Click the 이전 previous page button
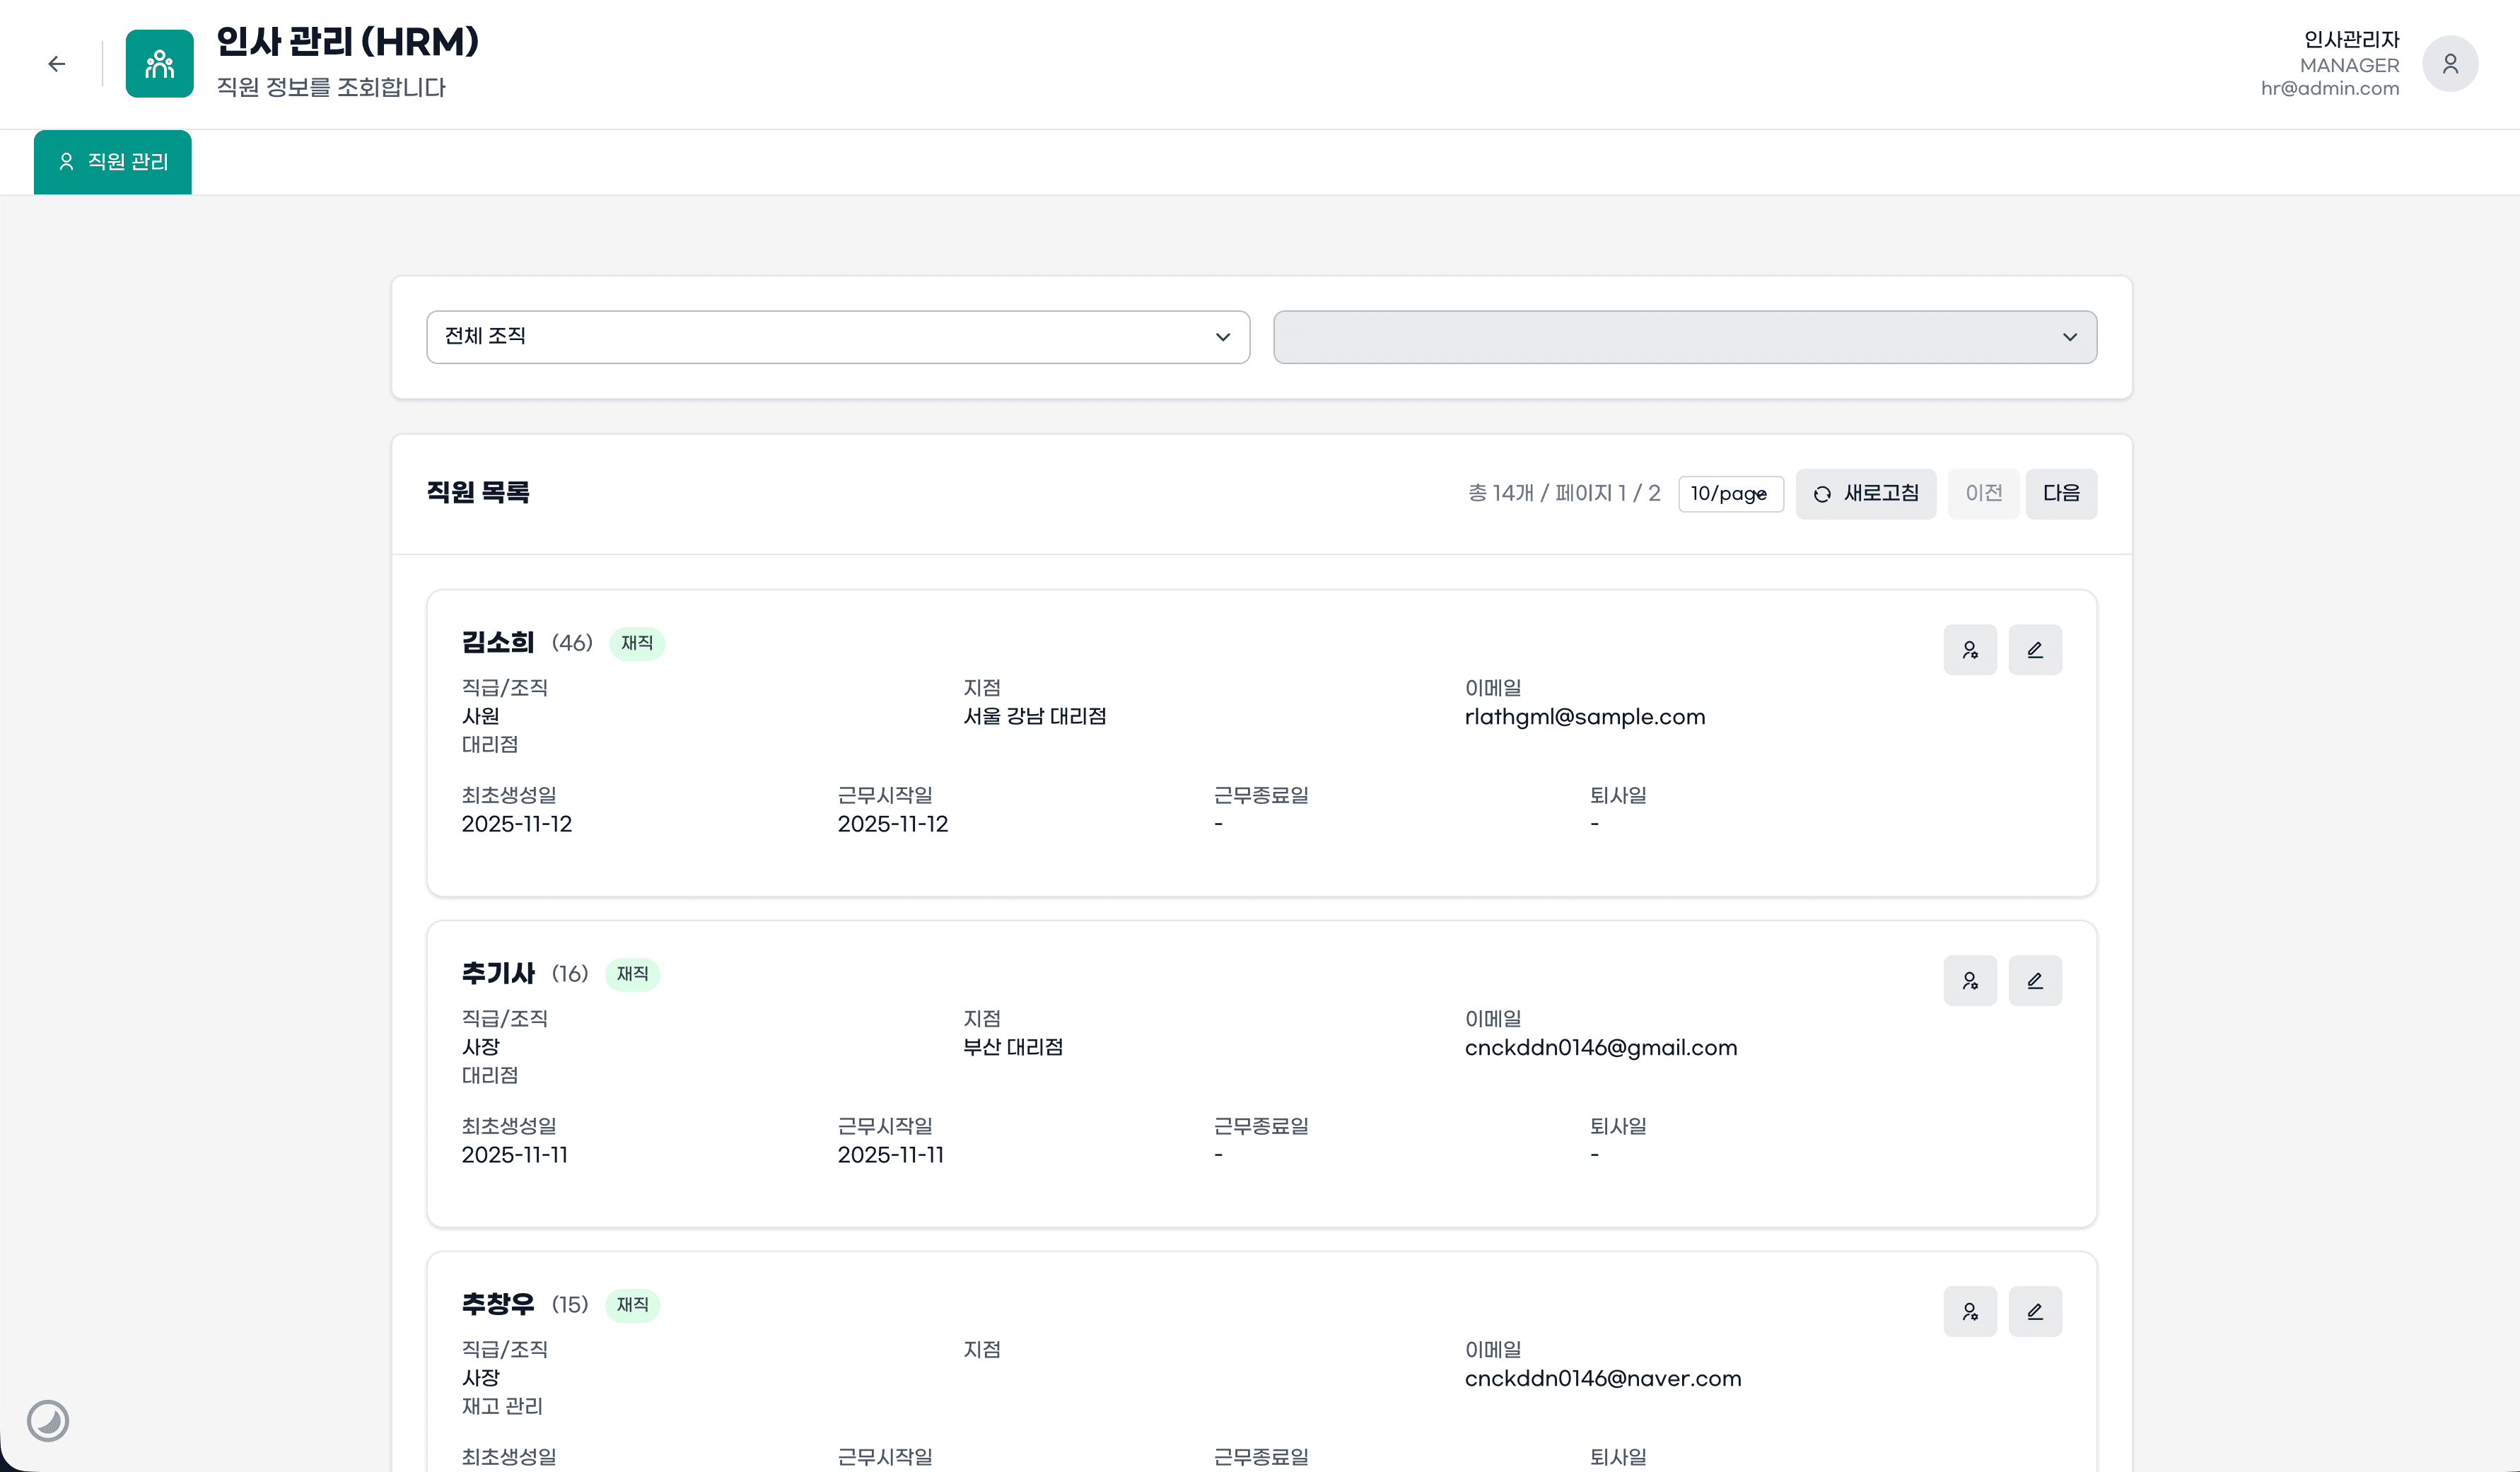This screenshot has height=1472, width=2520. [1982, 494]
